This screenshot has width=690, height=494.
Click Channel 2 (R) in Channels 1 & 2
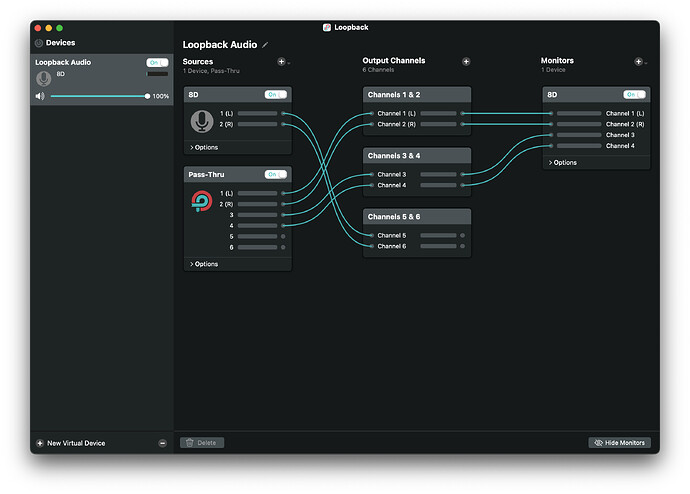[396, 124]
